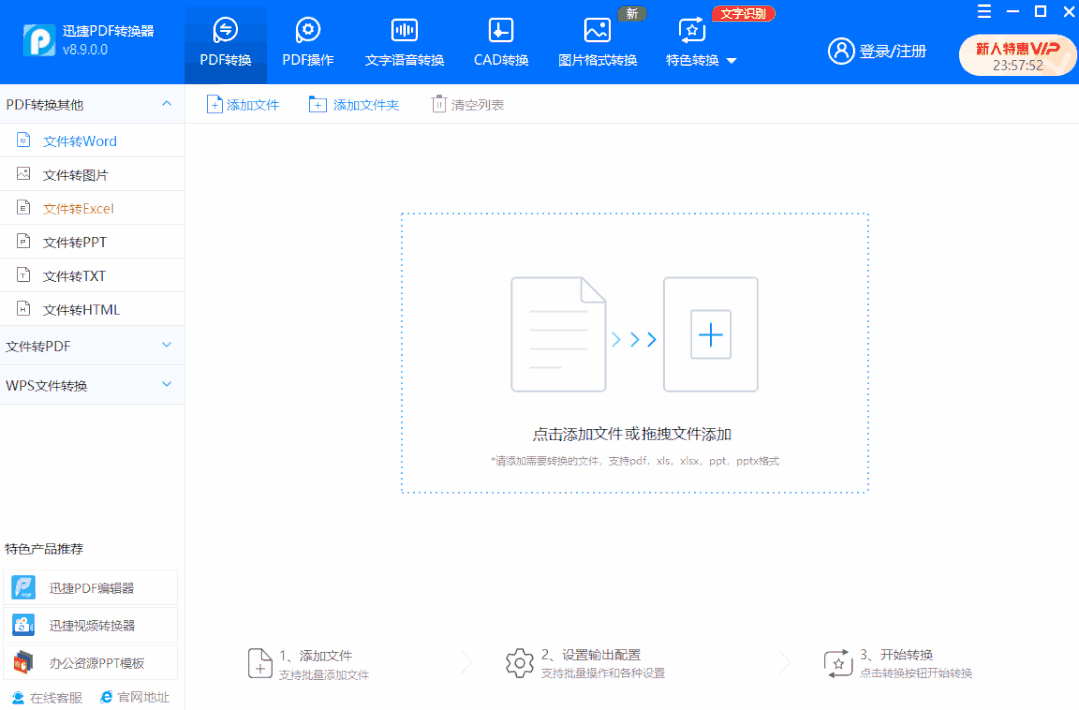
Task: Open the 文字语音转换 tab
Action: tap(405, 43)
